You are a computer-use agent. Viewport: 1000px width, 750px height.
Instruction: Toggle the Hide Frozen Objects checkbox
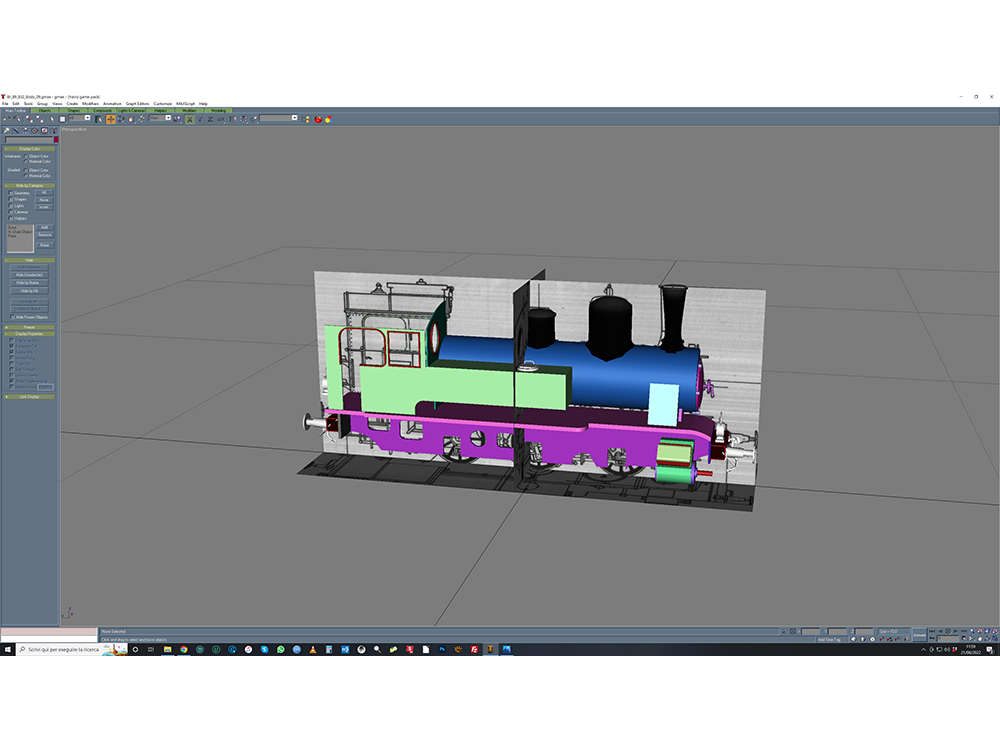(x=13, y=317)
